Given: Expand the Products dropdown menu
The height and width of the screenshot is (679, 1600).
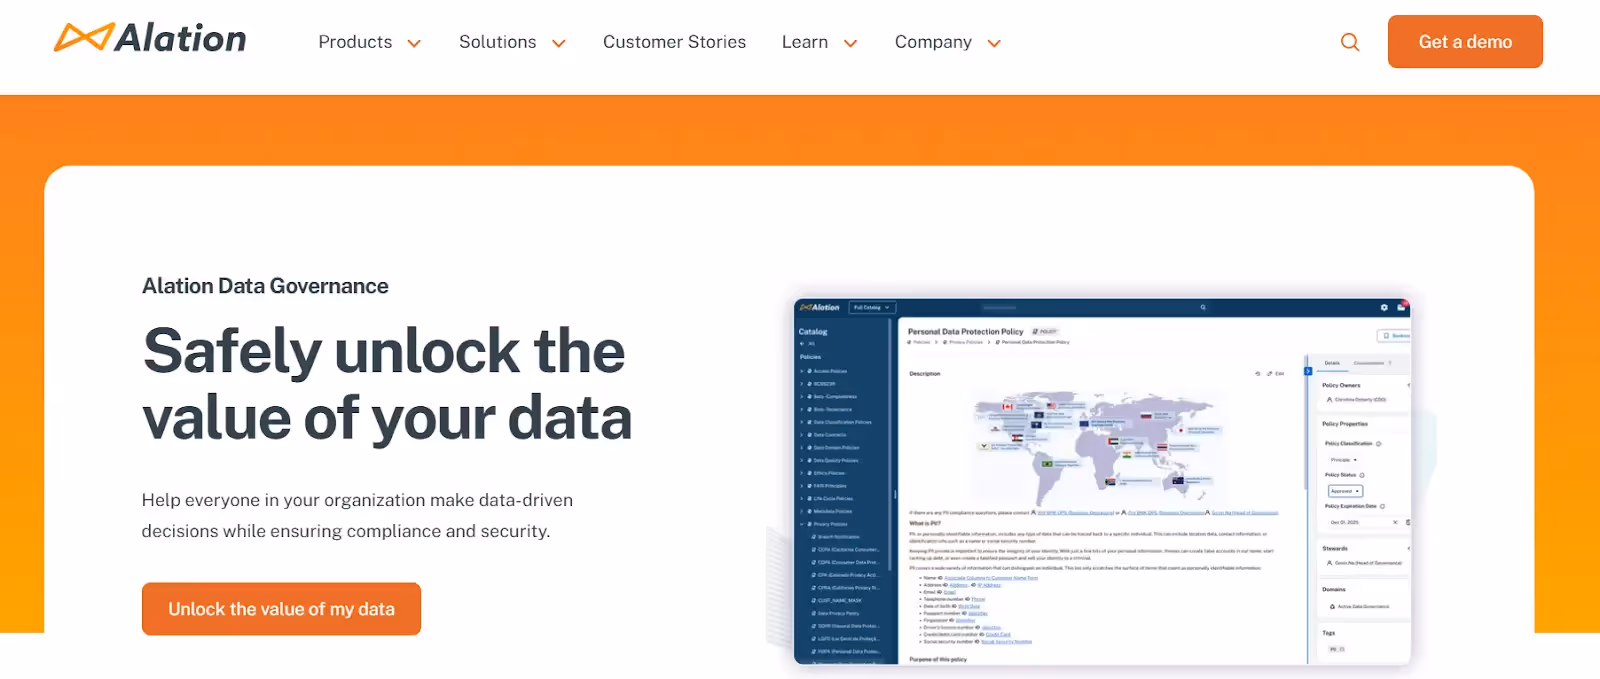Looking at the screenshot, I should pos(369,42).
